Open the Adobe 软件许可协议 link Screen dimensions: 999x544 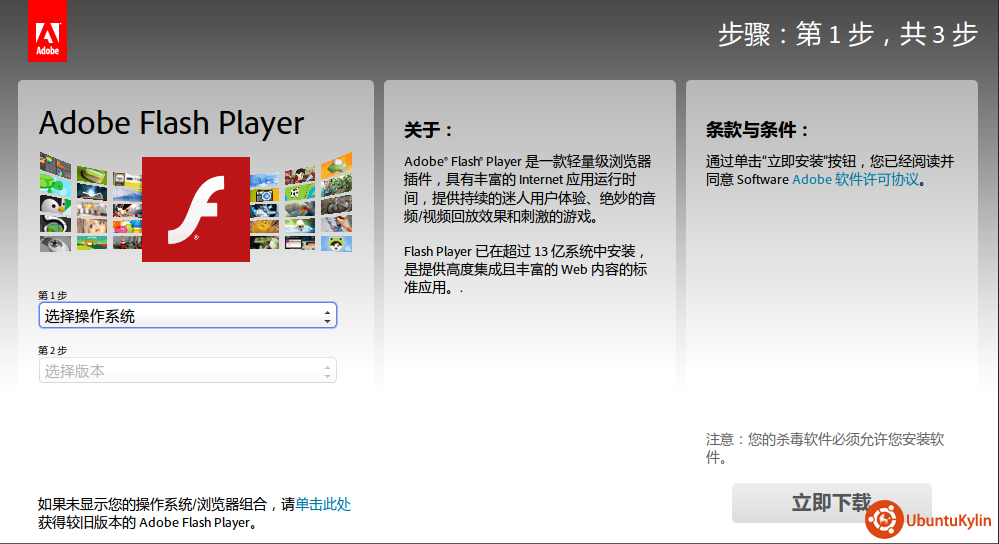click(x=855, y=180)
